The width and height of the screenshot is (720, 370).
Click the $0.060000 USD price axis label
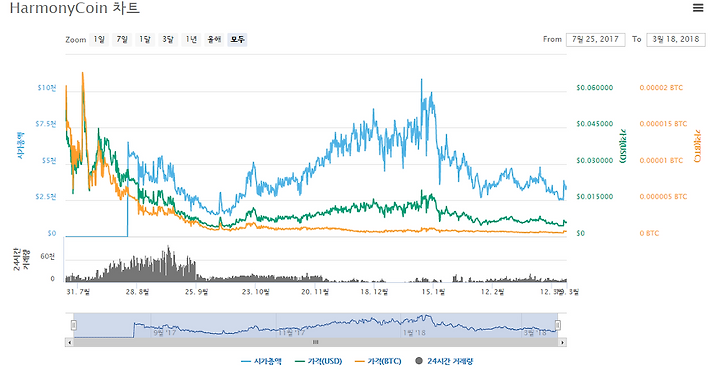pos(595,88)
